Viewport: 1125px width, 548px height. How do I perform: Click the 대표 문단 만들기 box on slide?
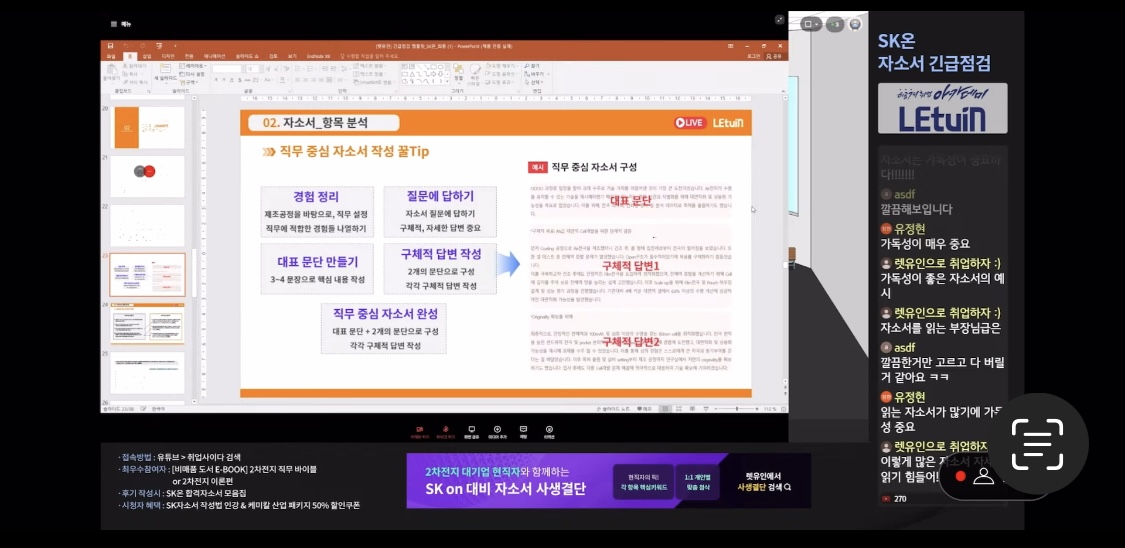316,268
